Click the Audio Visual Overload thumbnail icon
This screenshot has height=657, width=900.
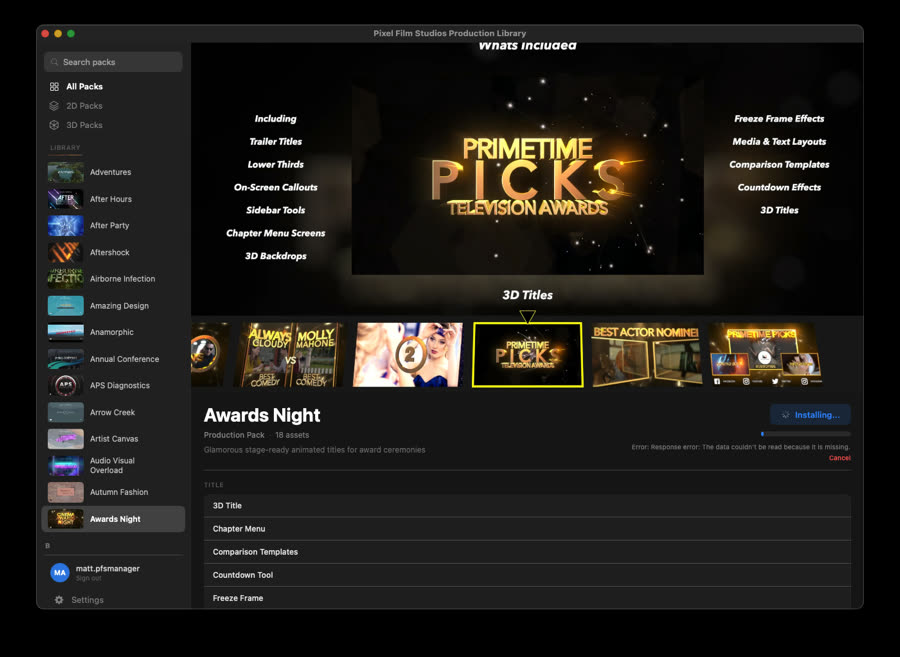click(x=65, y=465)
